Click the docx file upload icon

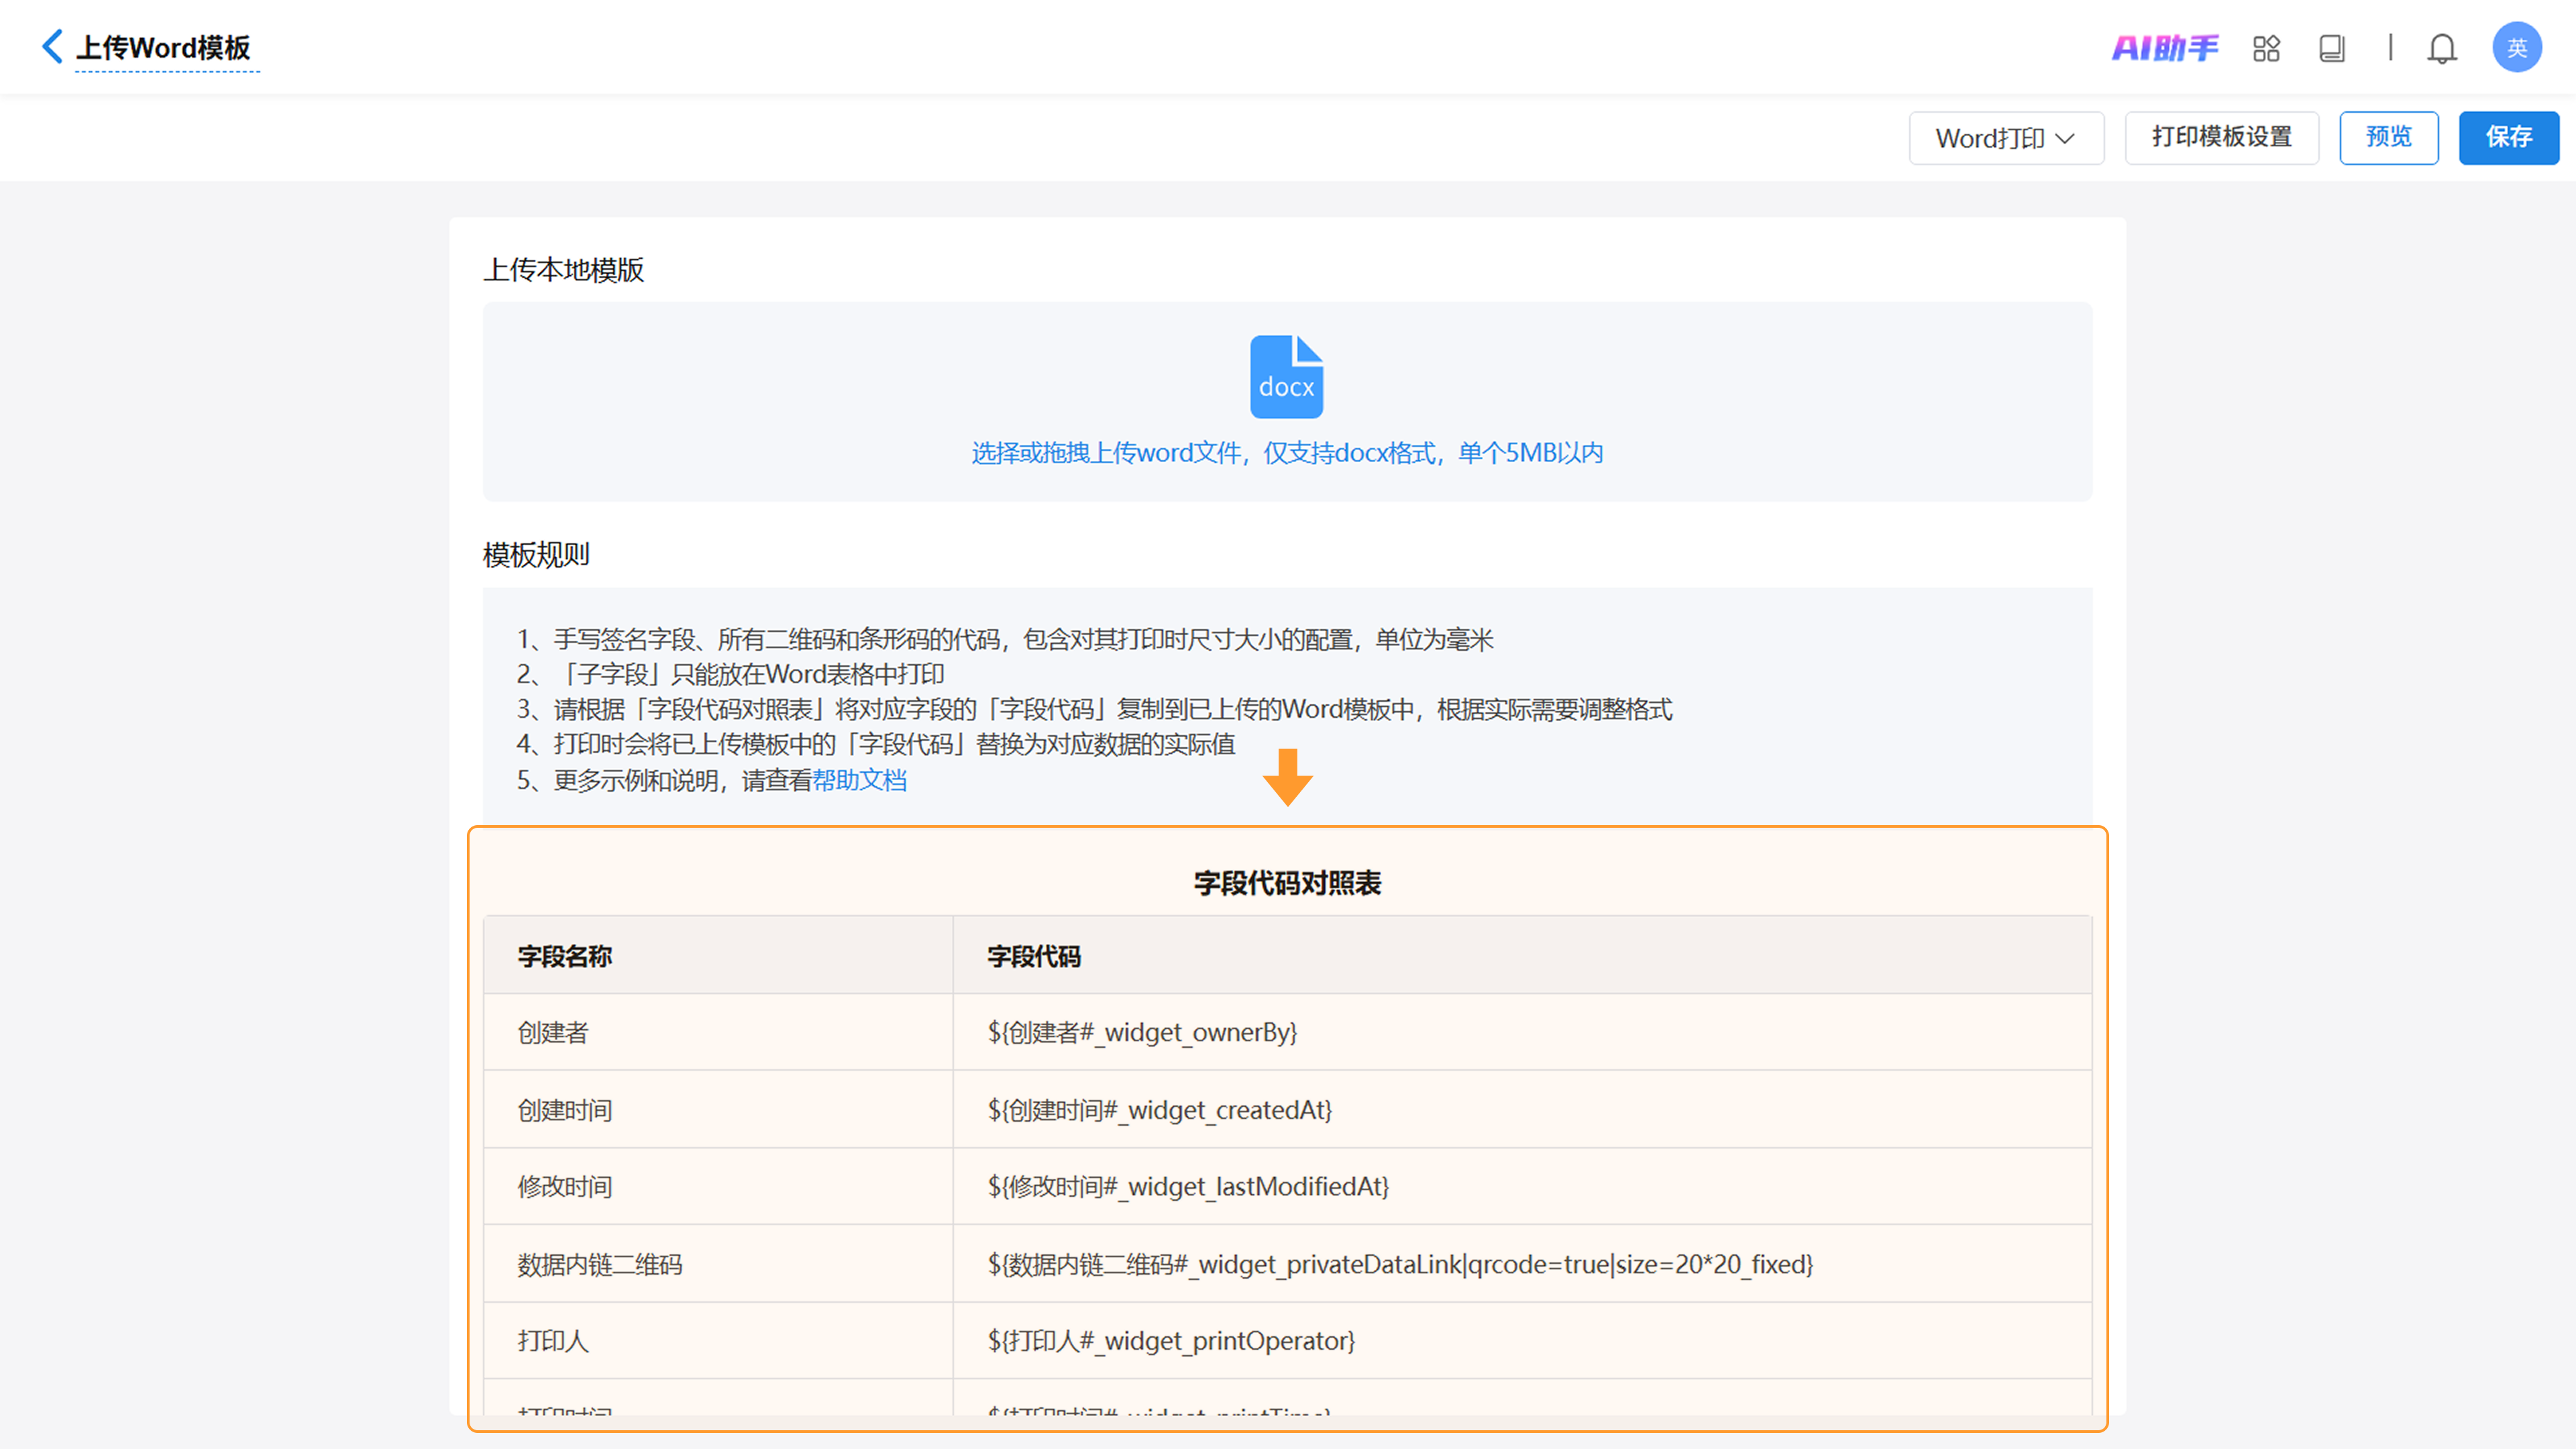pyautogui.click(x=1286, y=377)
